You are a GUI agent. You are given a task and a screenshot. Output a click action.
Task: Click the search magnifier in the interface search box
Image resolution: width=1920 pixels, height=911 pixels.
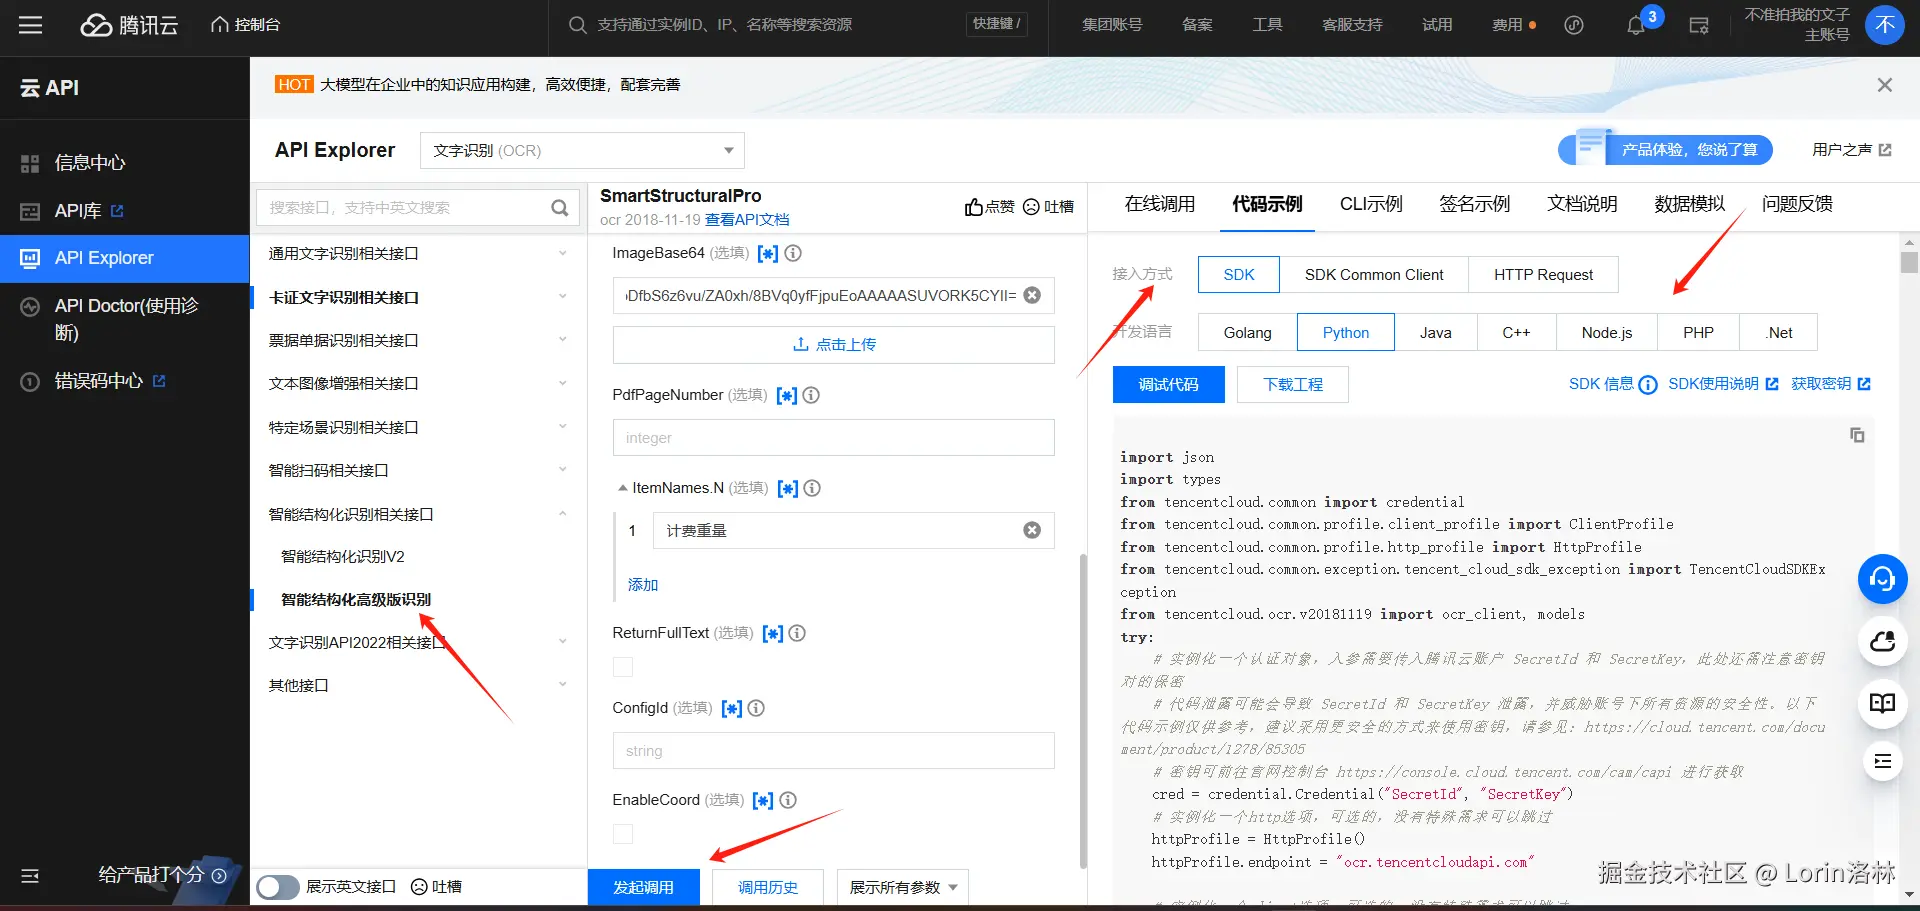pyautogui.click(x=560, y=208)
